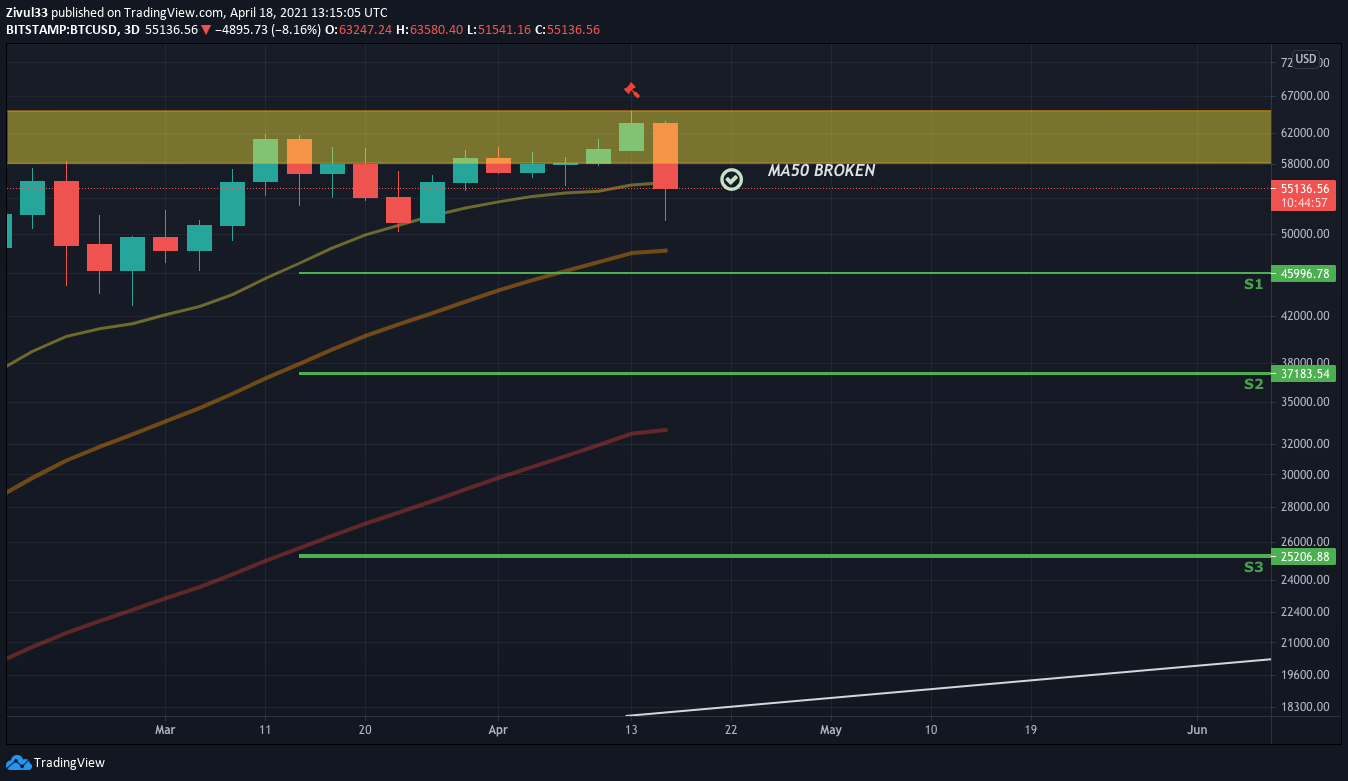
Task: Click the 35000.00 price axis value
Action: pyautogui.click(x=1304, y=402)
